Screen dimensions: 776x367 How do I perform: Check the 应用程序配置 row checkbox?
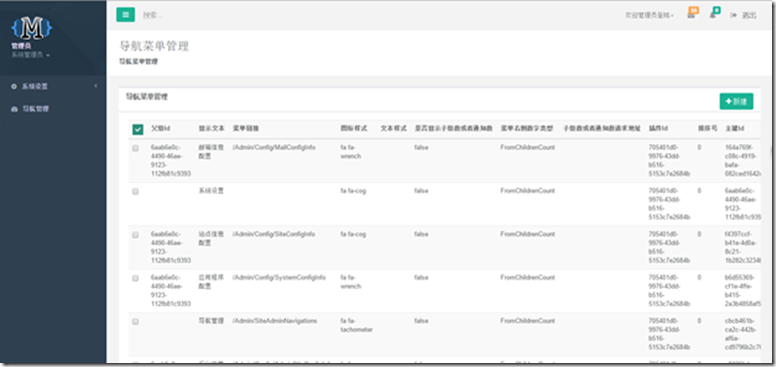pyautogui.click(x=136, y=278)
